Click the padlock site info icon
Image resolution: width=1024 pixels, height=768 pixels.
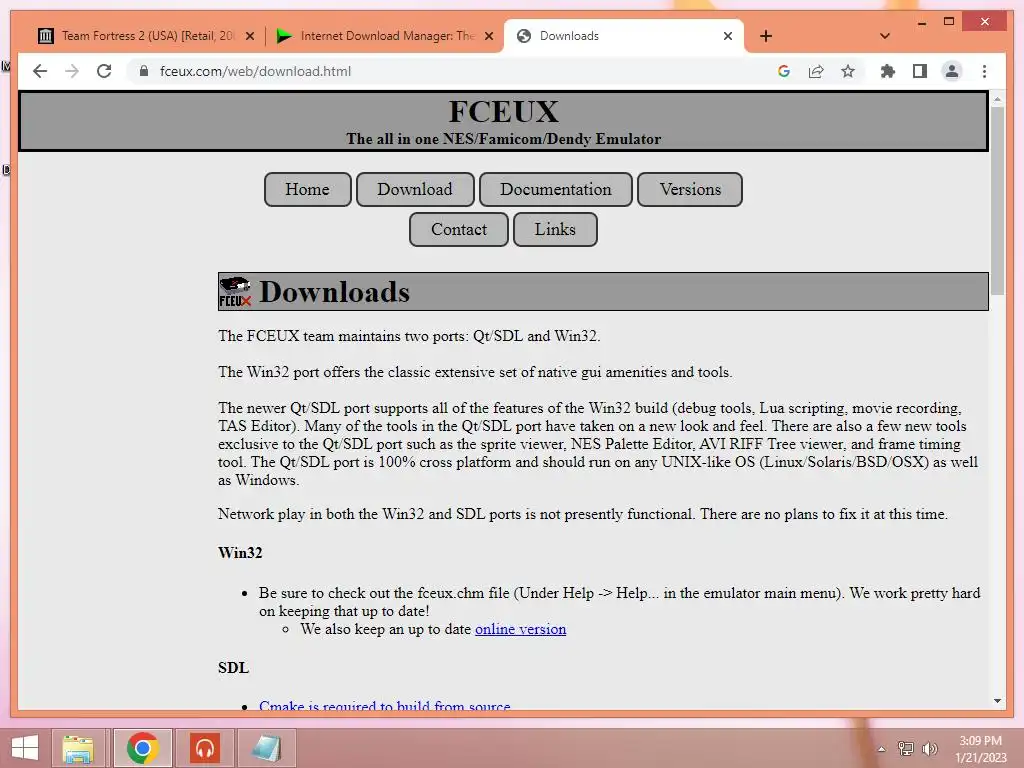point(144,71)
